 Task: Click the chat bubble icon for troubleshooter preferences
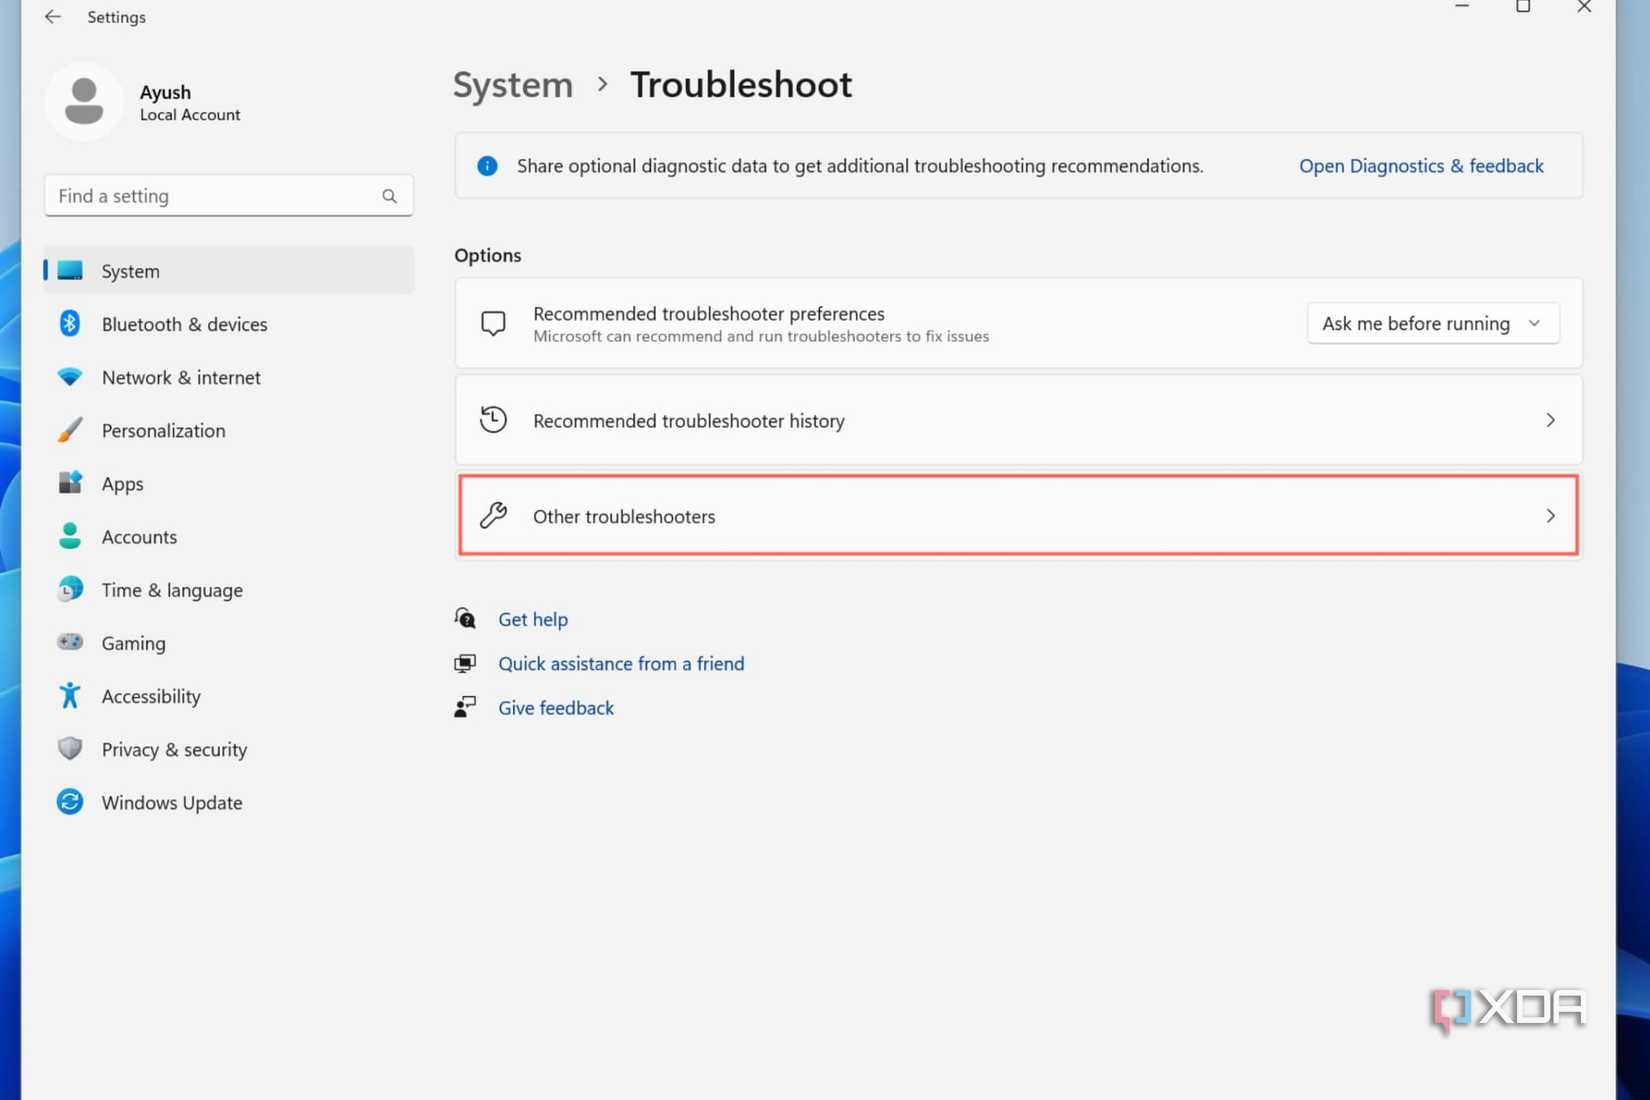point(493,323)
